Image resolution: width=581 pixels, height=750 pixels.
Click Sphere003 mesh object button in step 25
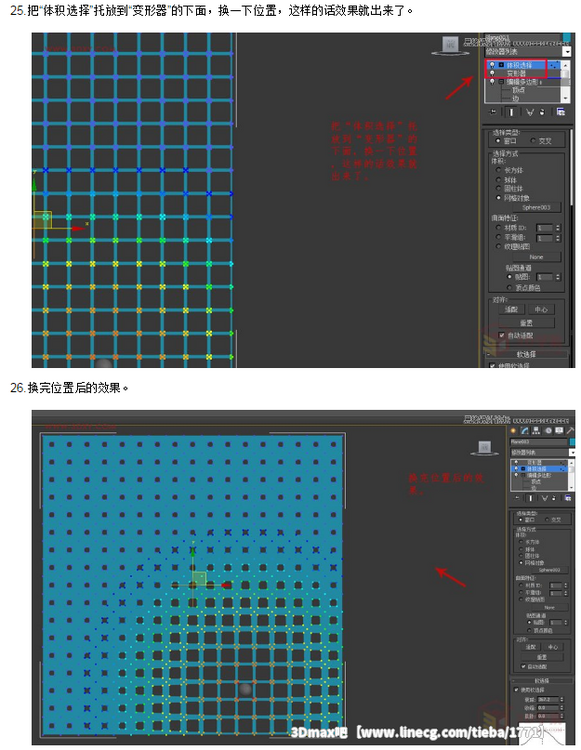point(536,208)
